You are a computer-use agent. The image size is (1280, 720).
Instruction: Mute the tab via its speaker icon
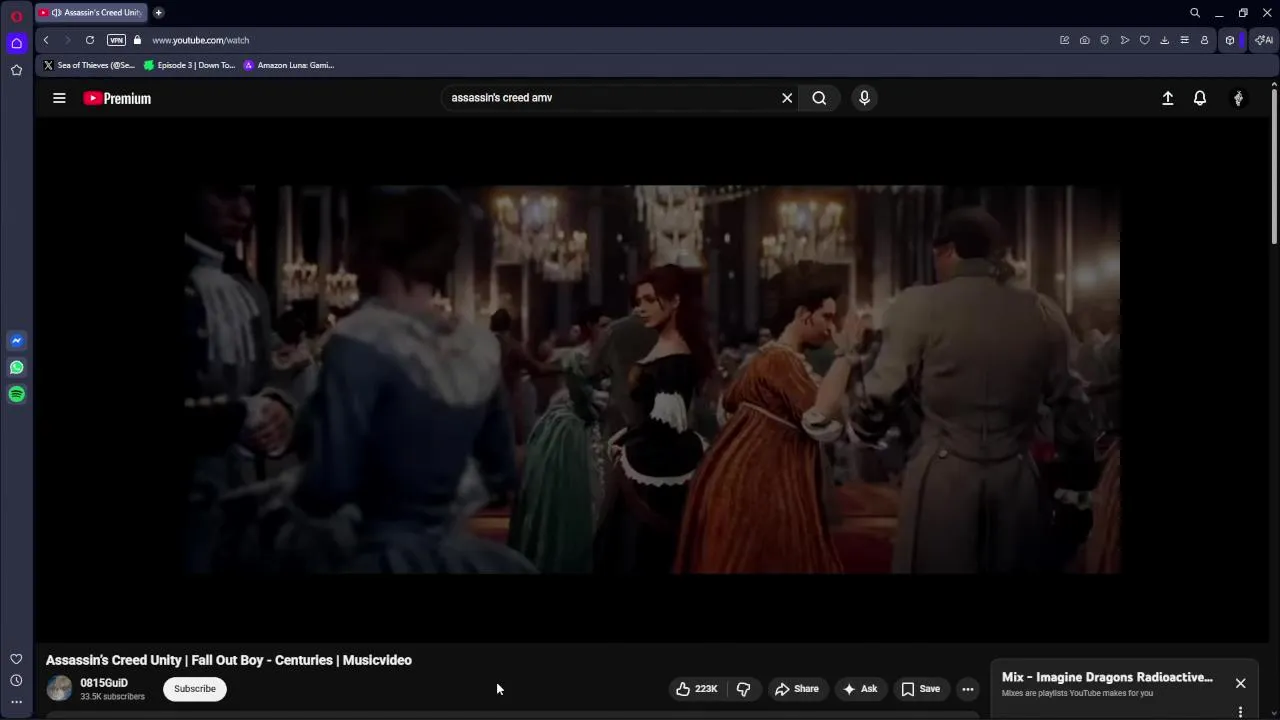pos(56,13)
